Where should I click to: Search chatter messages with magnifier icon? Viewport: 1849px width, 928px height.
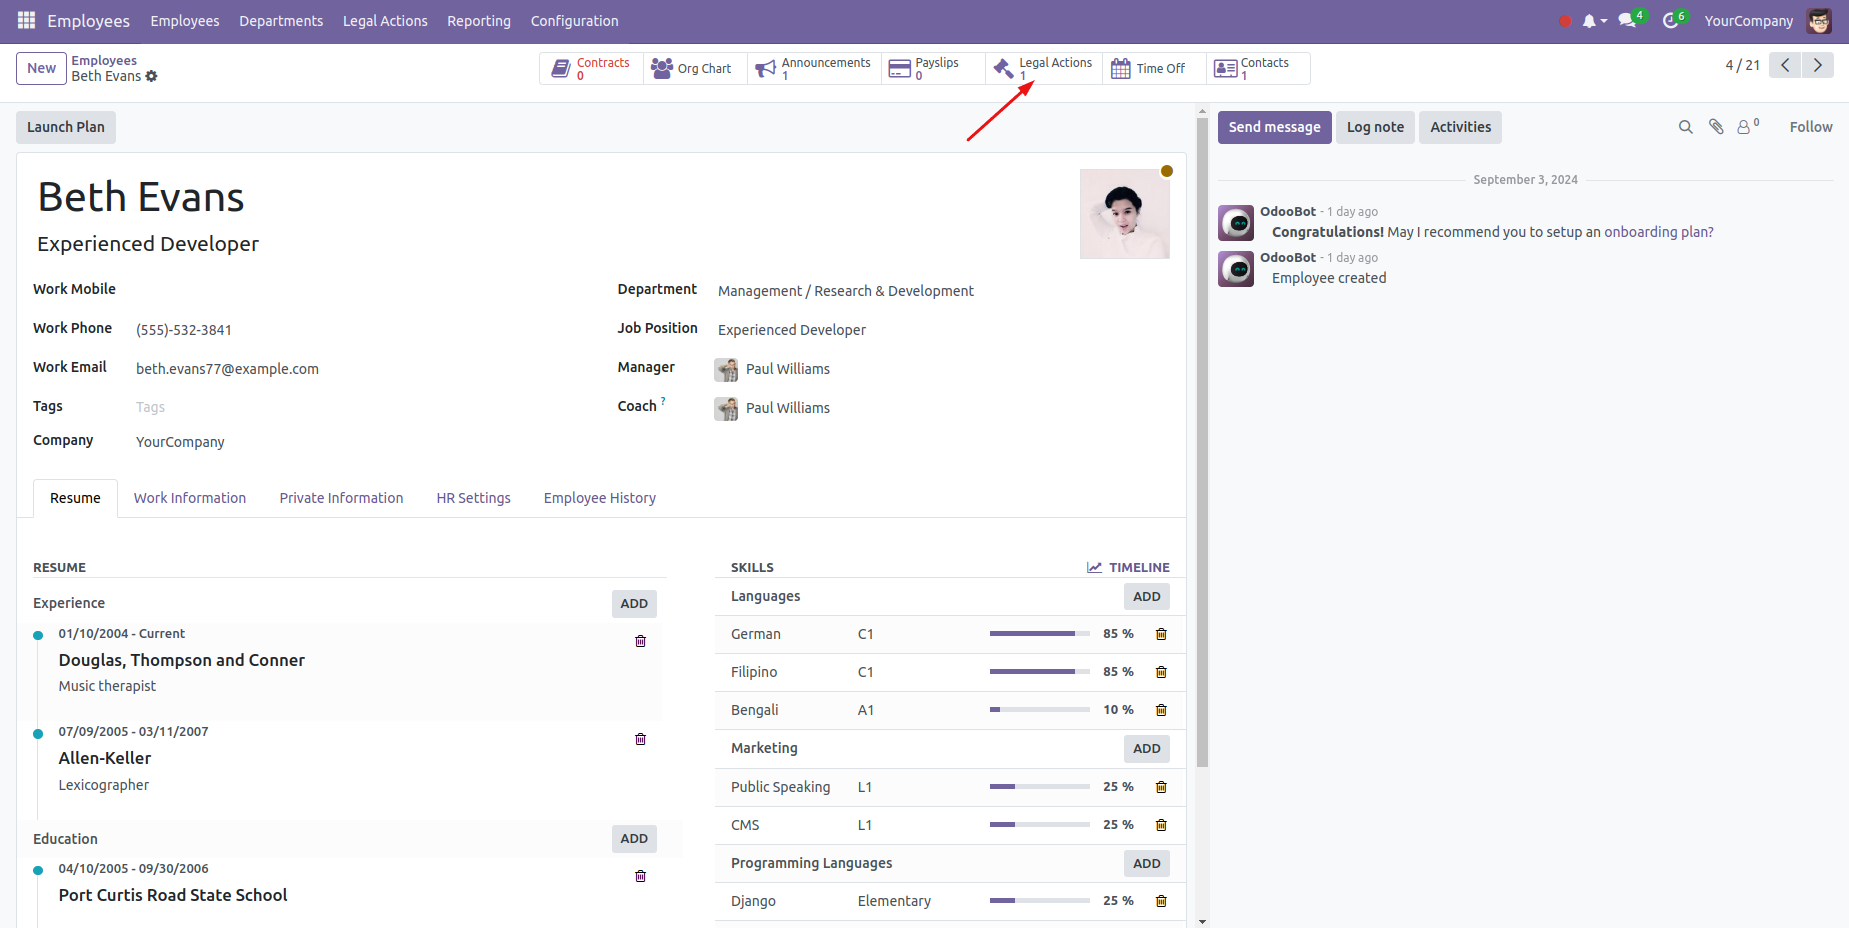pyautogui.click(x=1685, y=127)
